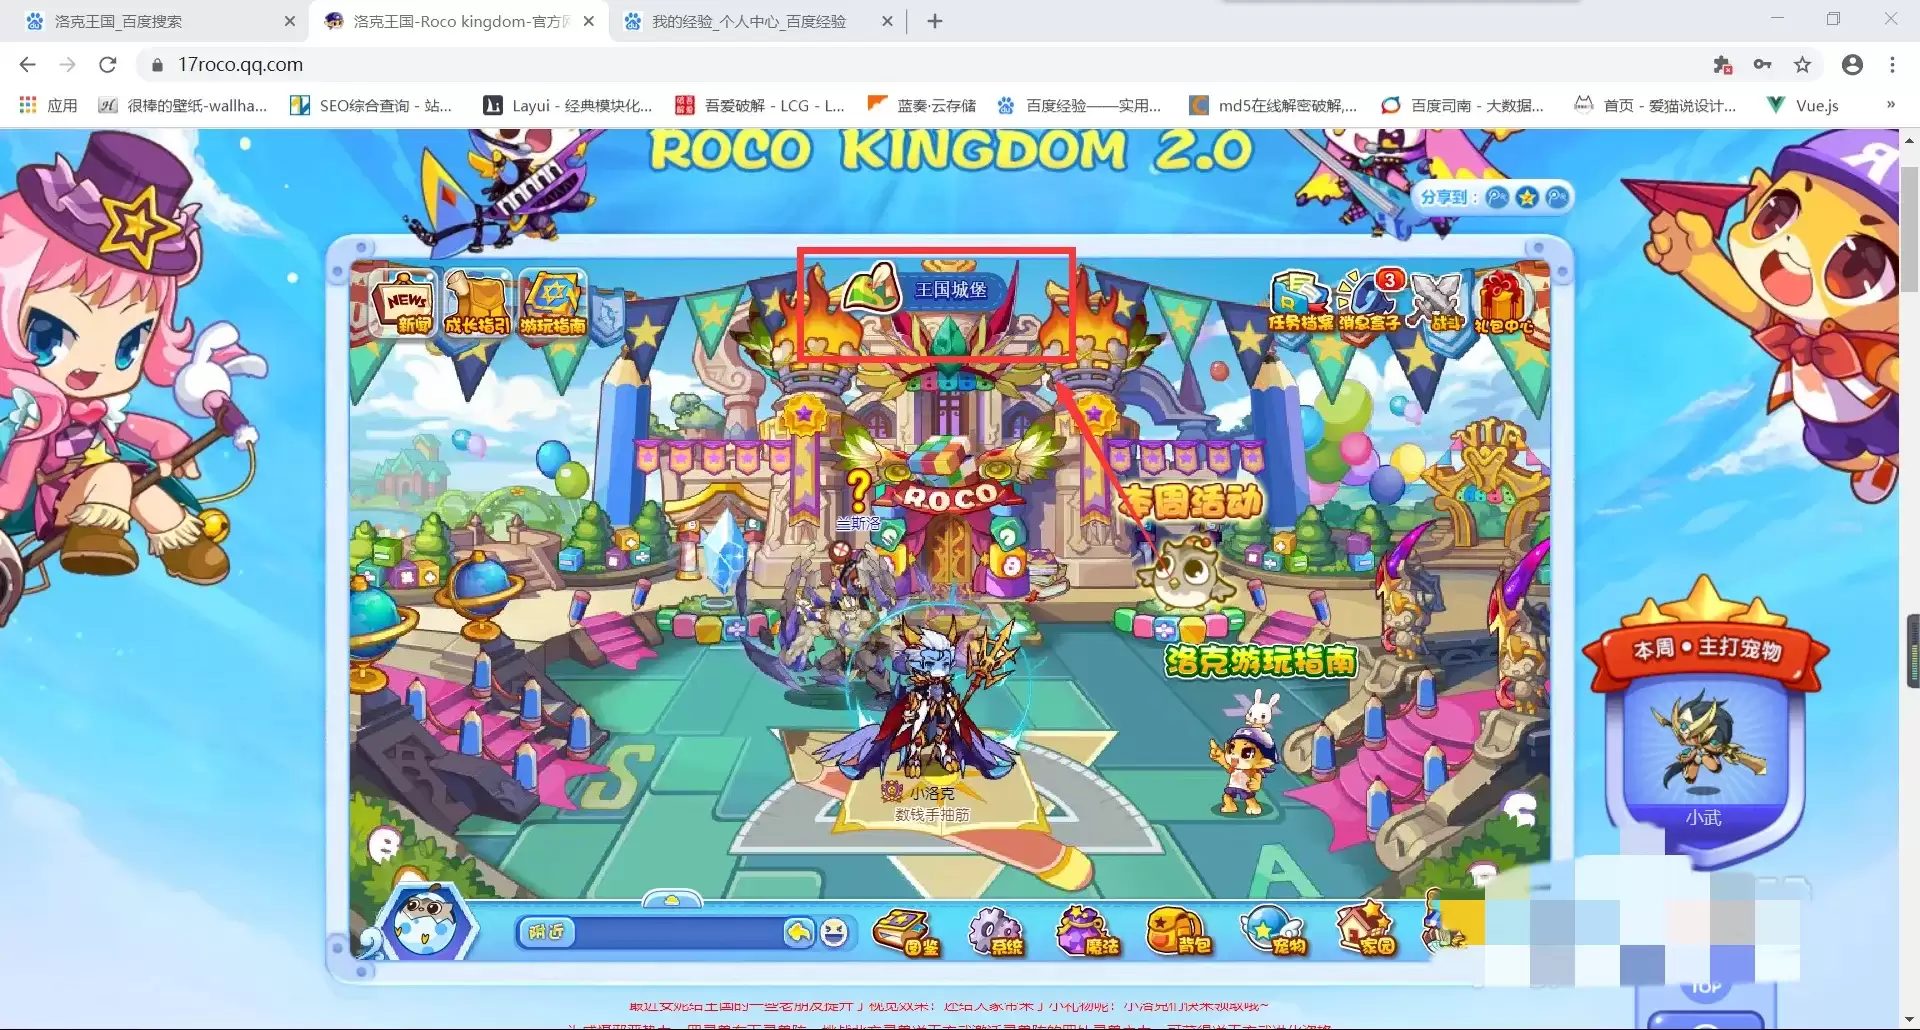
Task: Open the SEO综合查询 bookmark
Action: [x=371, y=105]
